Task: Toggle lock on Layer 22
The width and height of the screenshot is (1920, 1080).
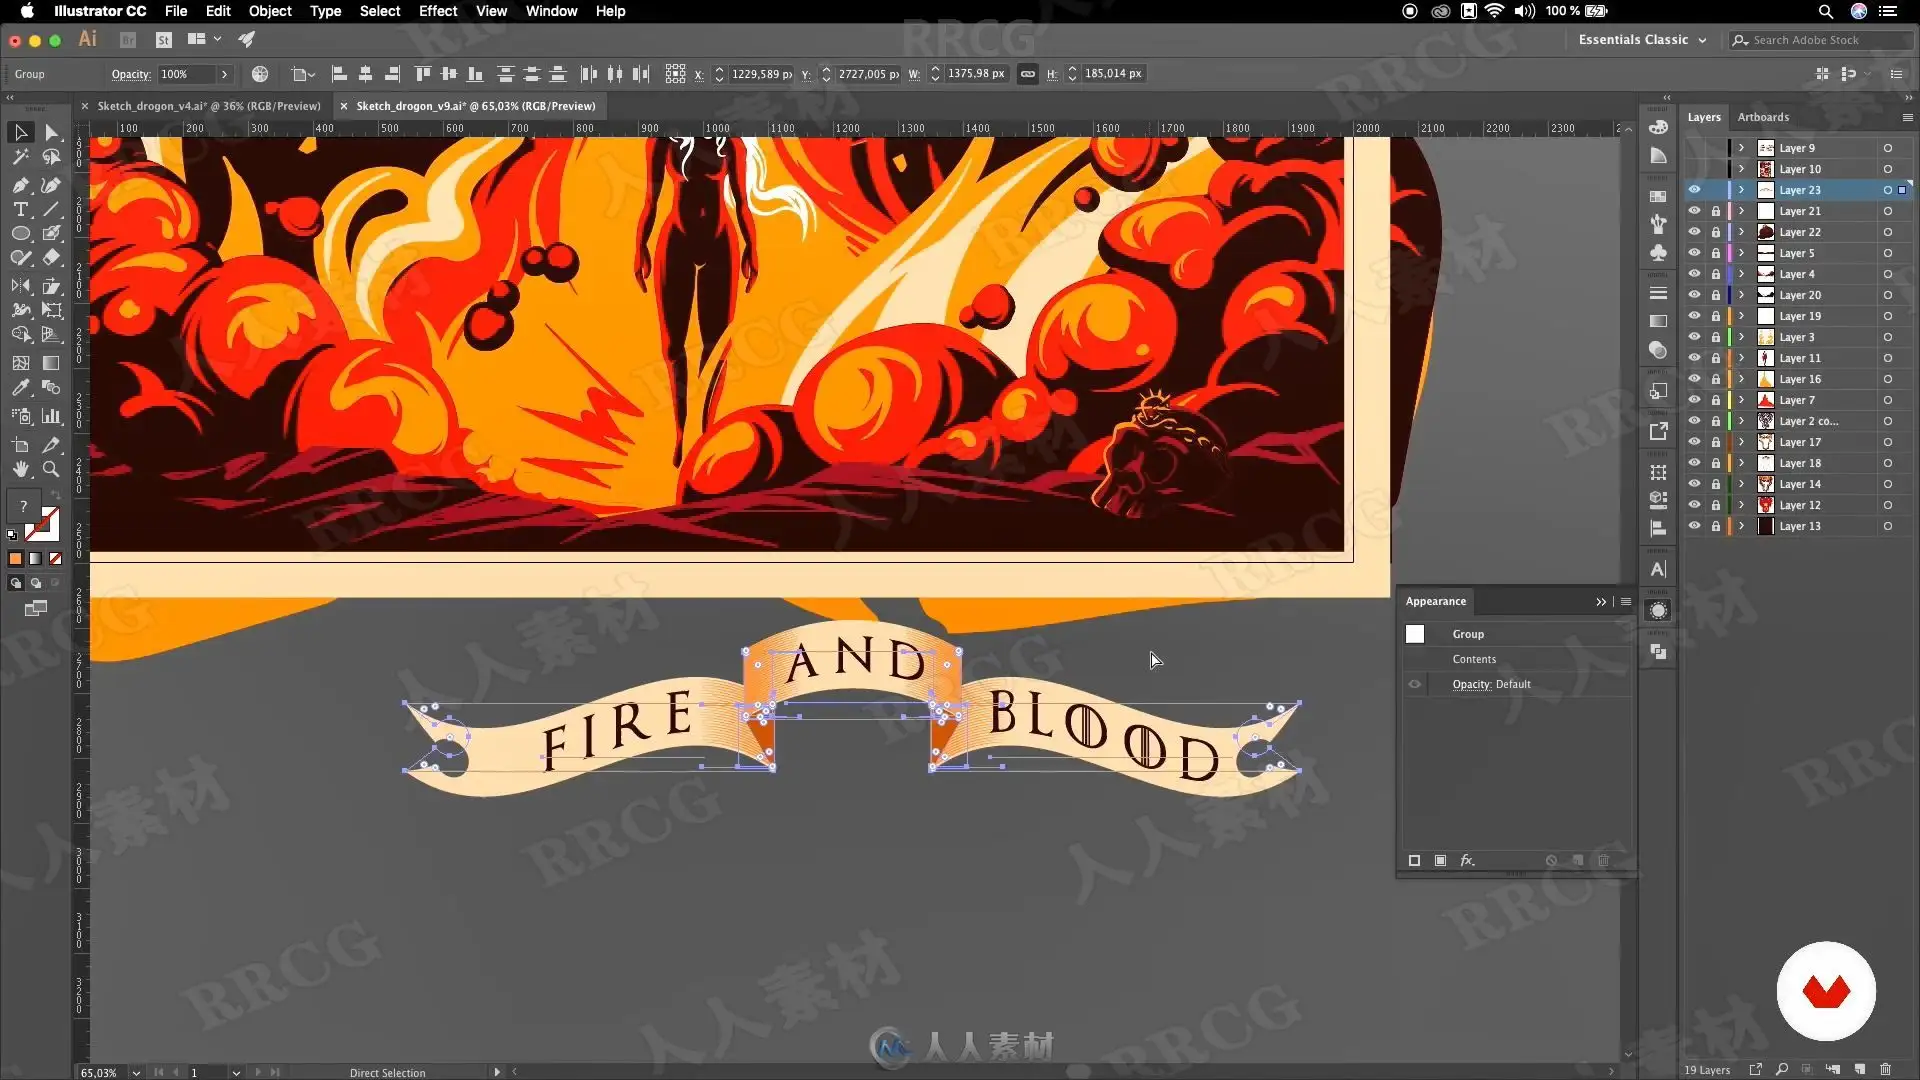Action: [x=1716, y=232]
